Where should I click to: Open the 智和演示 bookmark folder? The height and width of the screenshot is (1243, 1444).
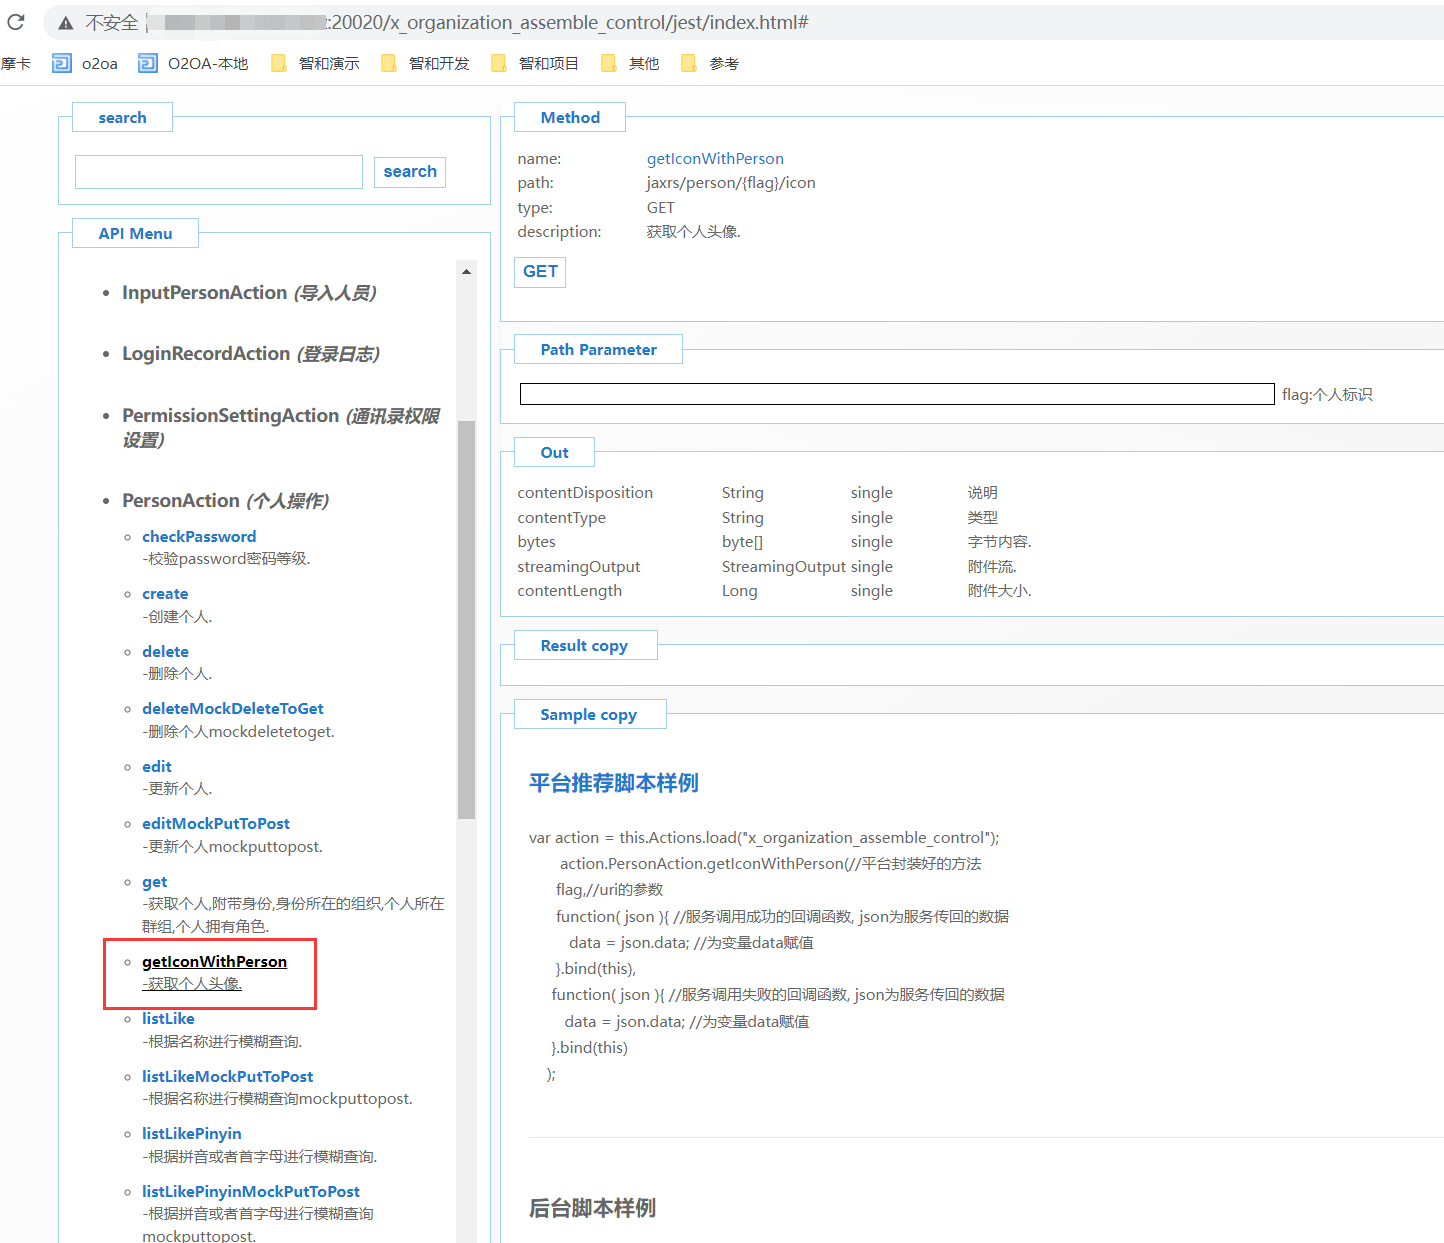315,63
